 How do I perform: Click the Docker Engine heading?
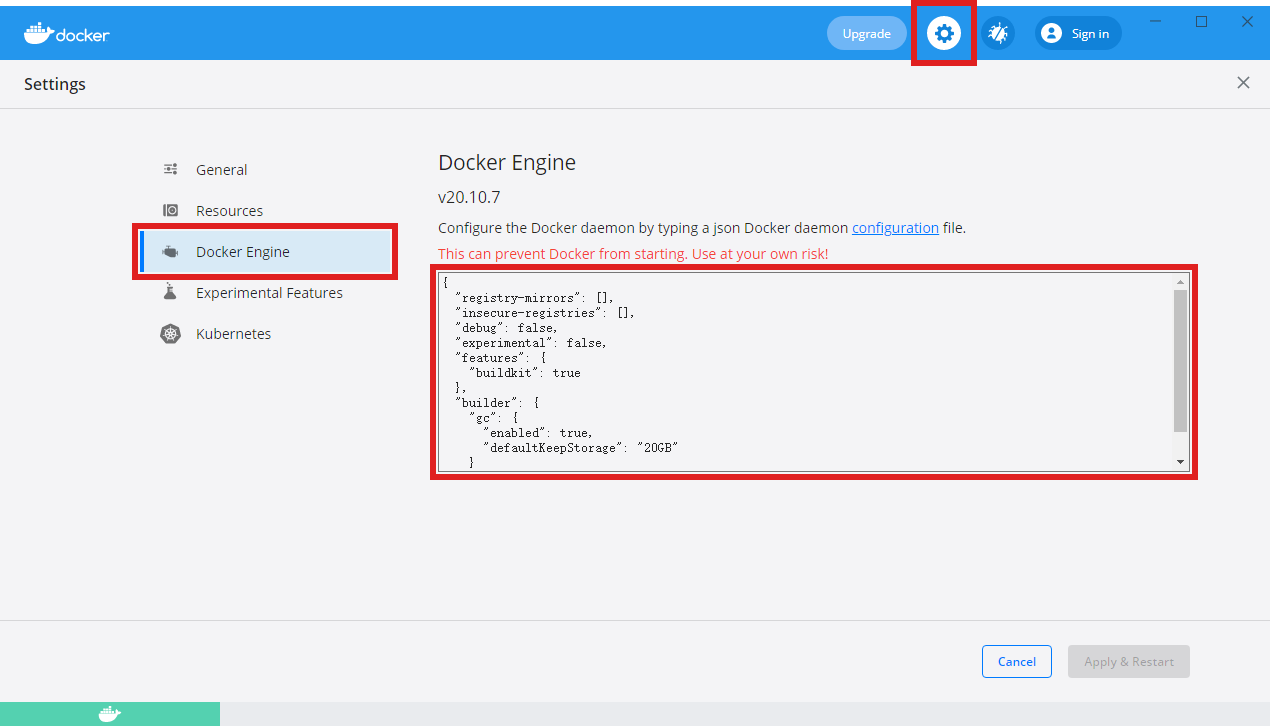(x=507, y=163)
